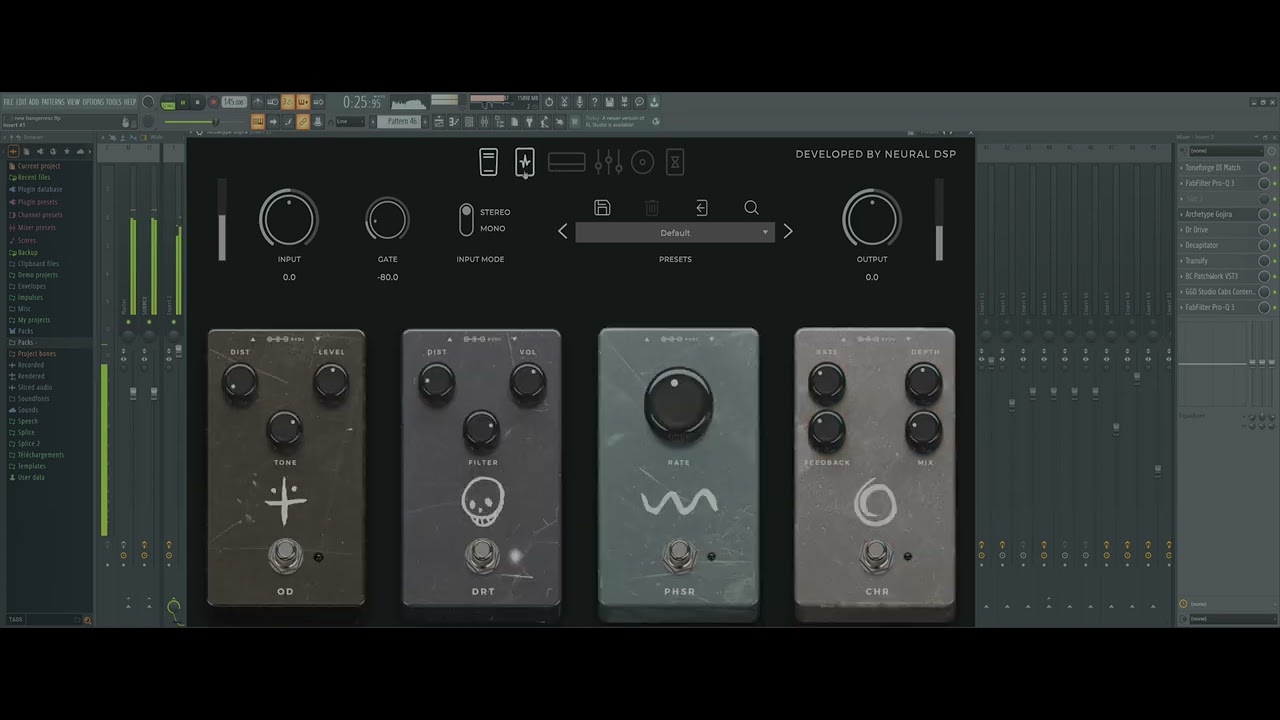1280x720 pixels.
Task: Open the Line snap dropdown in toolbar
Action: pos(351,122)
